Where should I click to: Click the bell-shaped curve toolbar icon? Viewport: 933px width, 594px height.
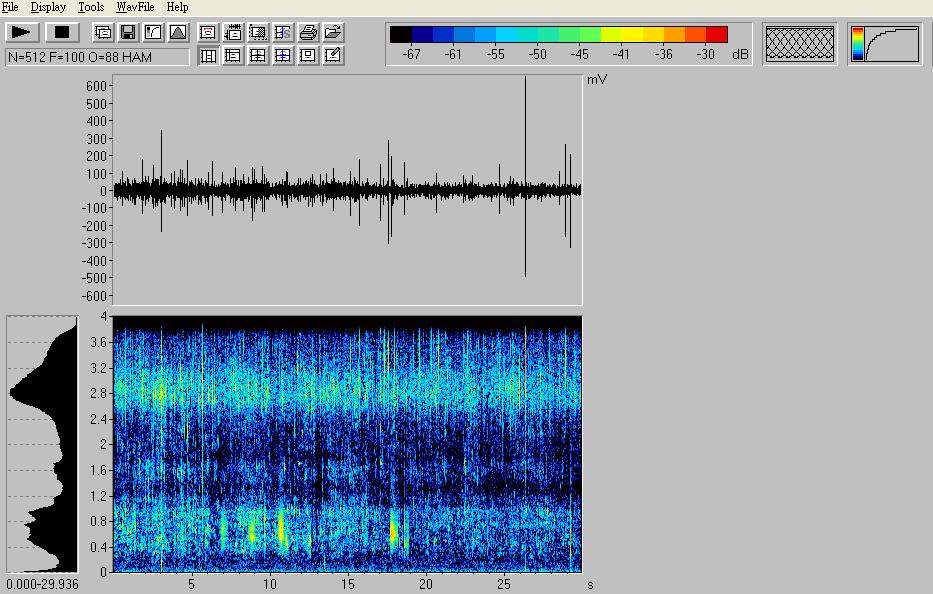point(178,33)
